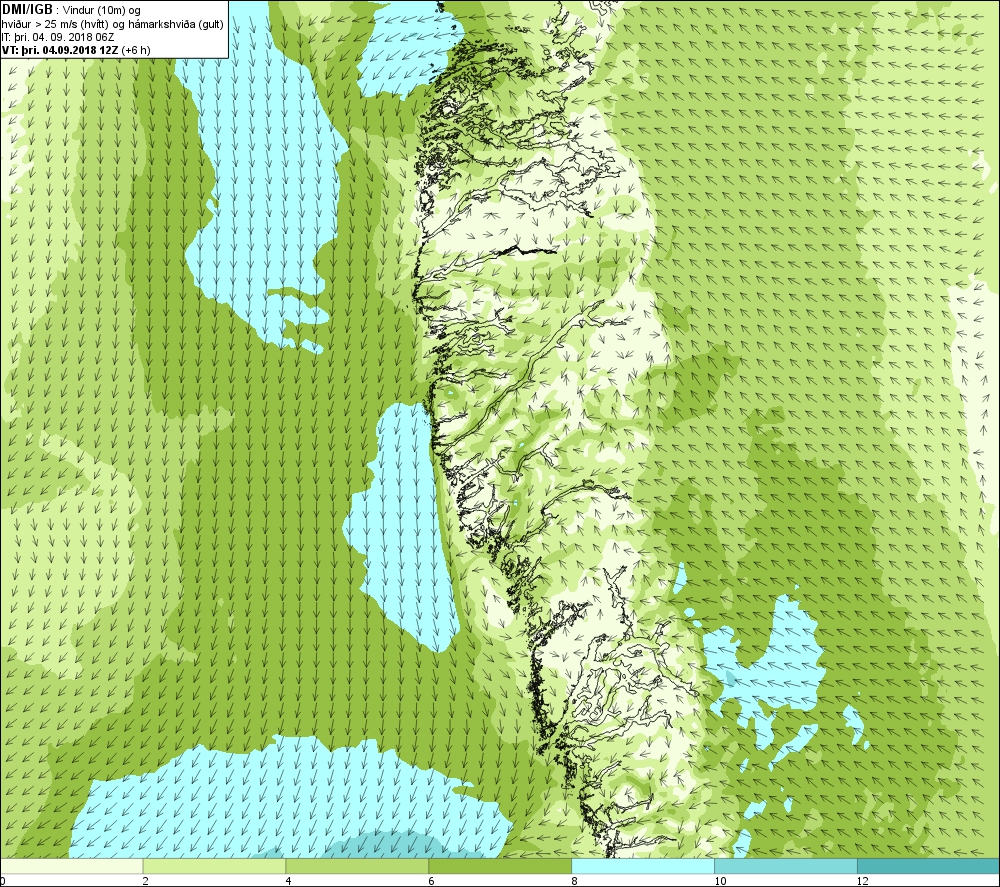The height and width of the screenshot is (887, 1000).
Task: Click the 10–12 m/s cyan legend swatch
Action: pos(786,866)
